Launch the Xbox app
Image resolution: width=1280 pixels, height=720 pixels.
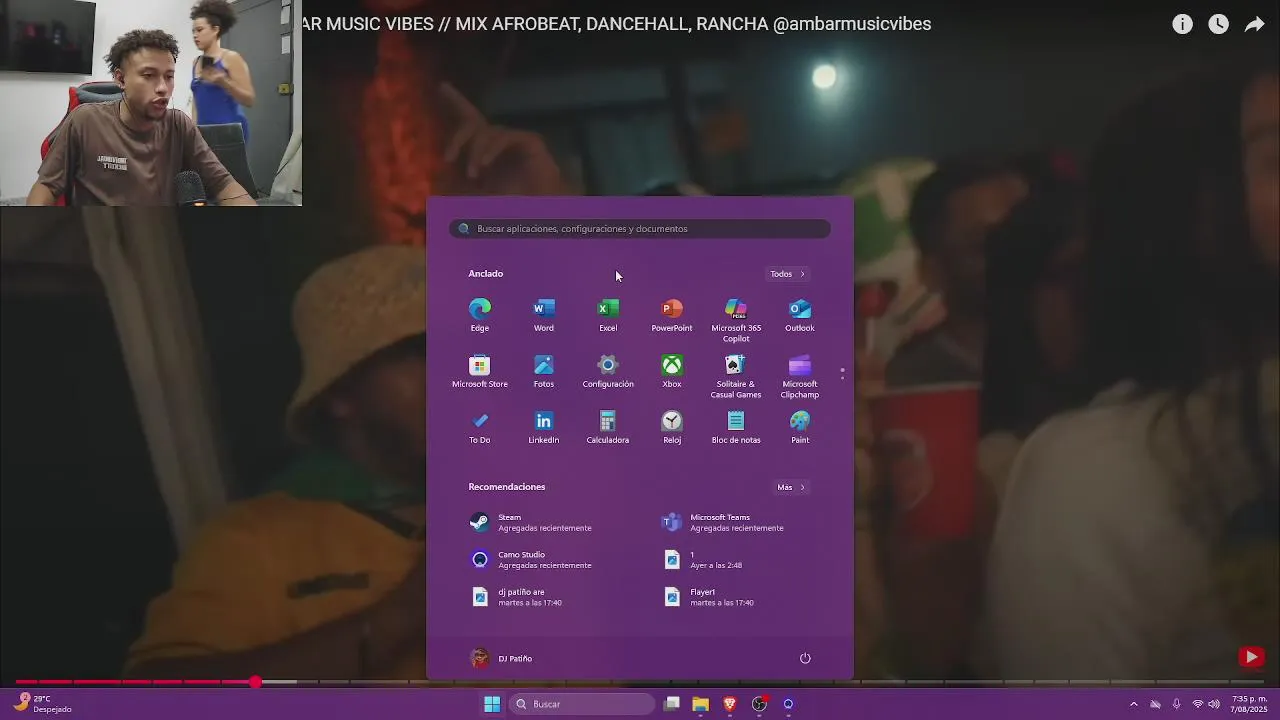[672, 371]
